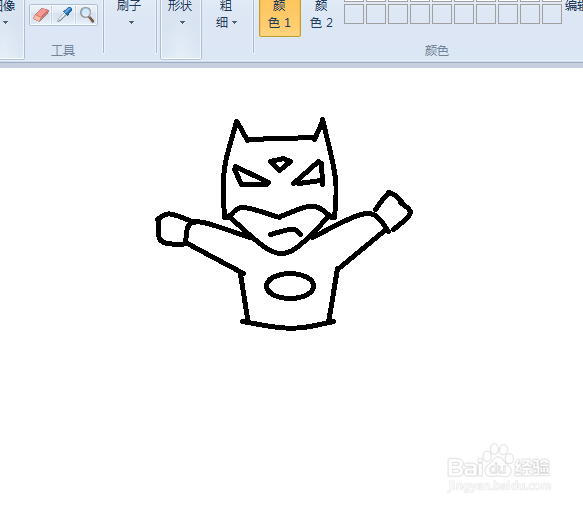583x506 pixels.
Task: Select the Color picker eyedropper tool
Action: (64, 15)
